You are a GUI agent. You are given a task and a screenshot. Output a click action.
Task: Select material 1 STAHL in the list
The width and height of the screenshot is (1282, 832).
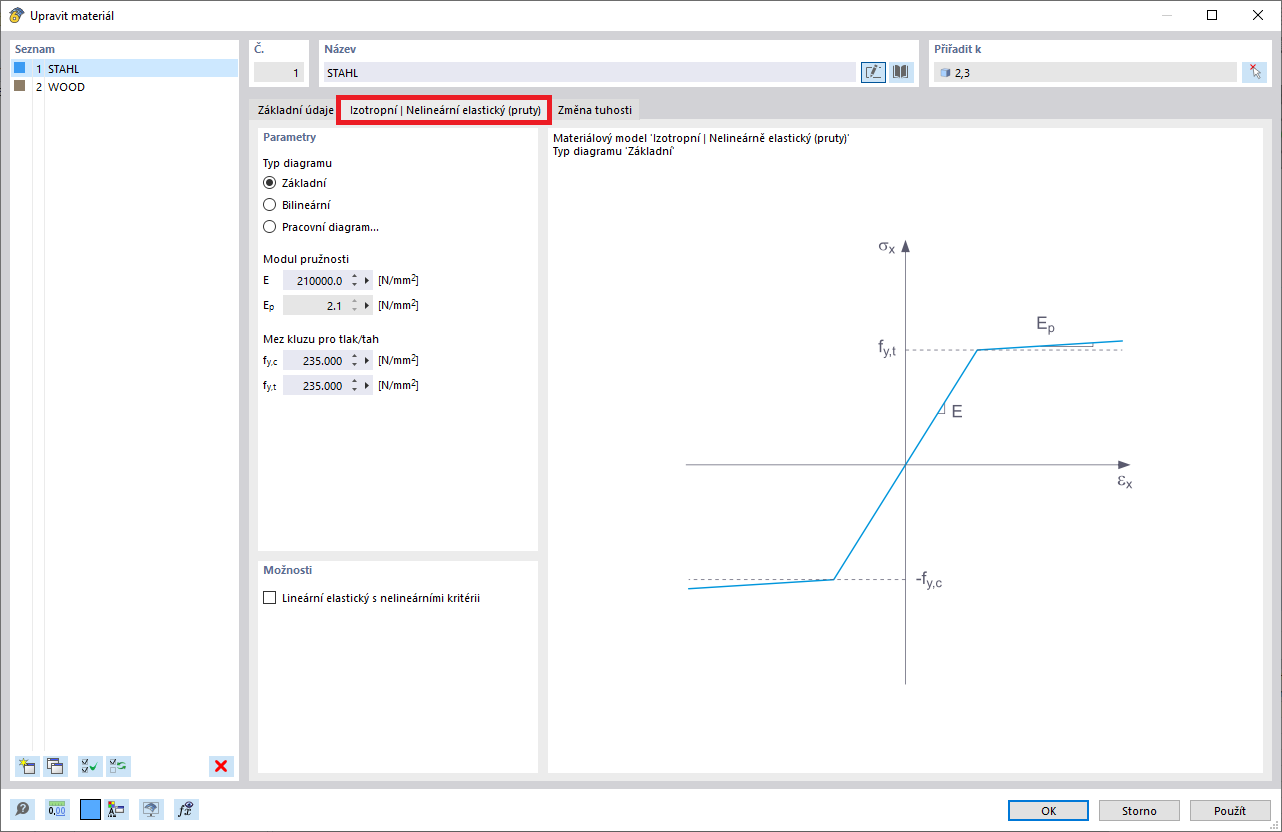tap(125, 69)
